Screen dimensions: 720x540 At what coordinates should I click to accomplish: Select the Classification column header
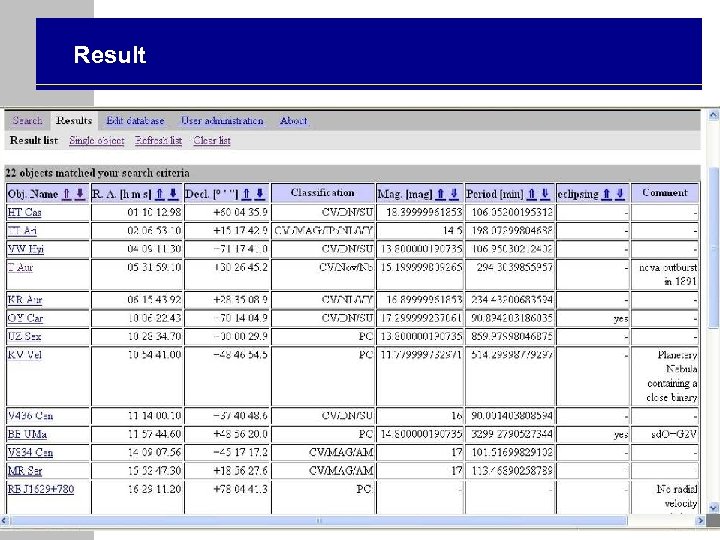[323, 193]
